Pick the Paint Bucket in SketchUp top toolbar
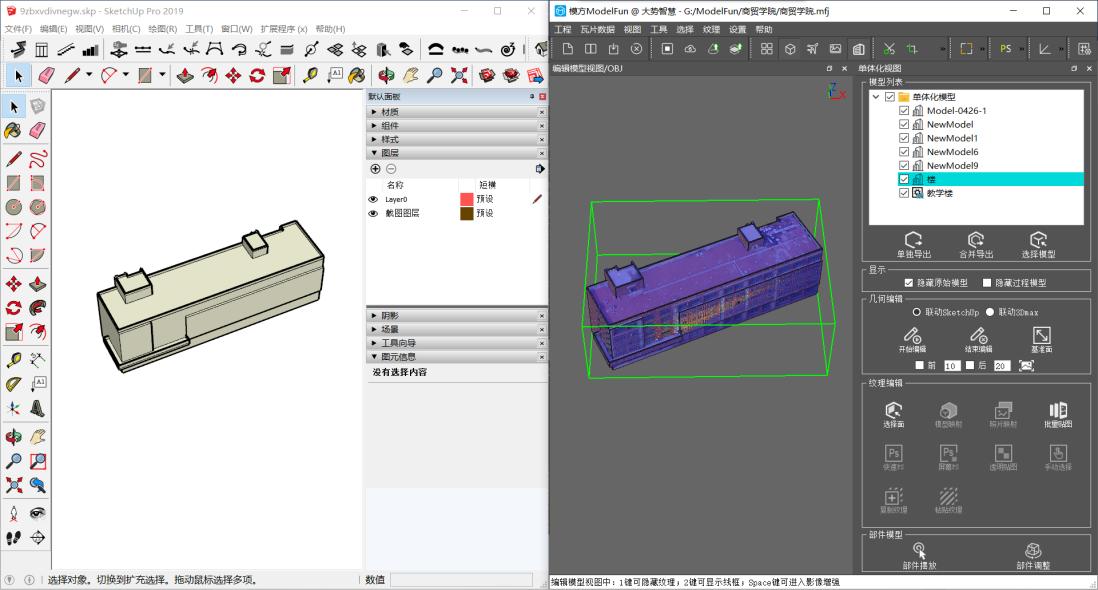This screenshot has height=590, width=1098. pos(356,75)
